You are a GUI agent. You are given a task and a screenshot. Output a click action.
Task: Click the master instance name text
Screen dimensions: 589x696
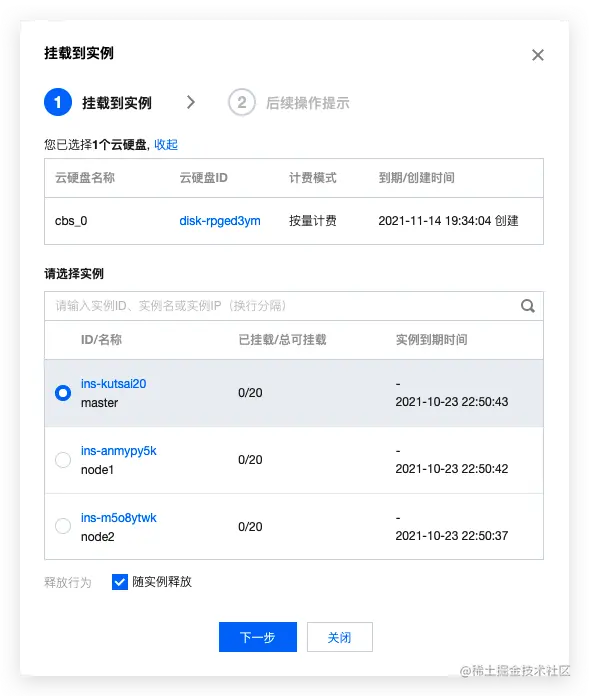tap(99, 403)
